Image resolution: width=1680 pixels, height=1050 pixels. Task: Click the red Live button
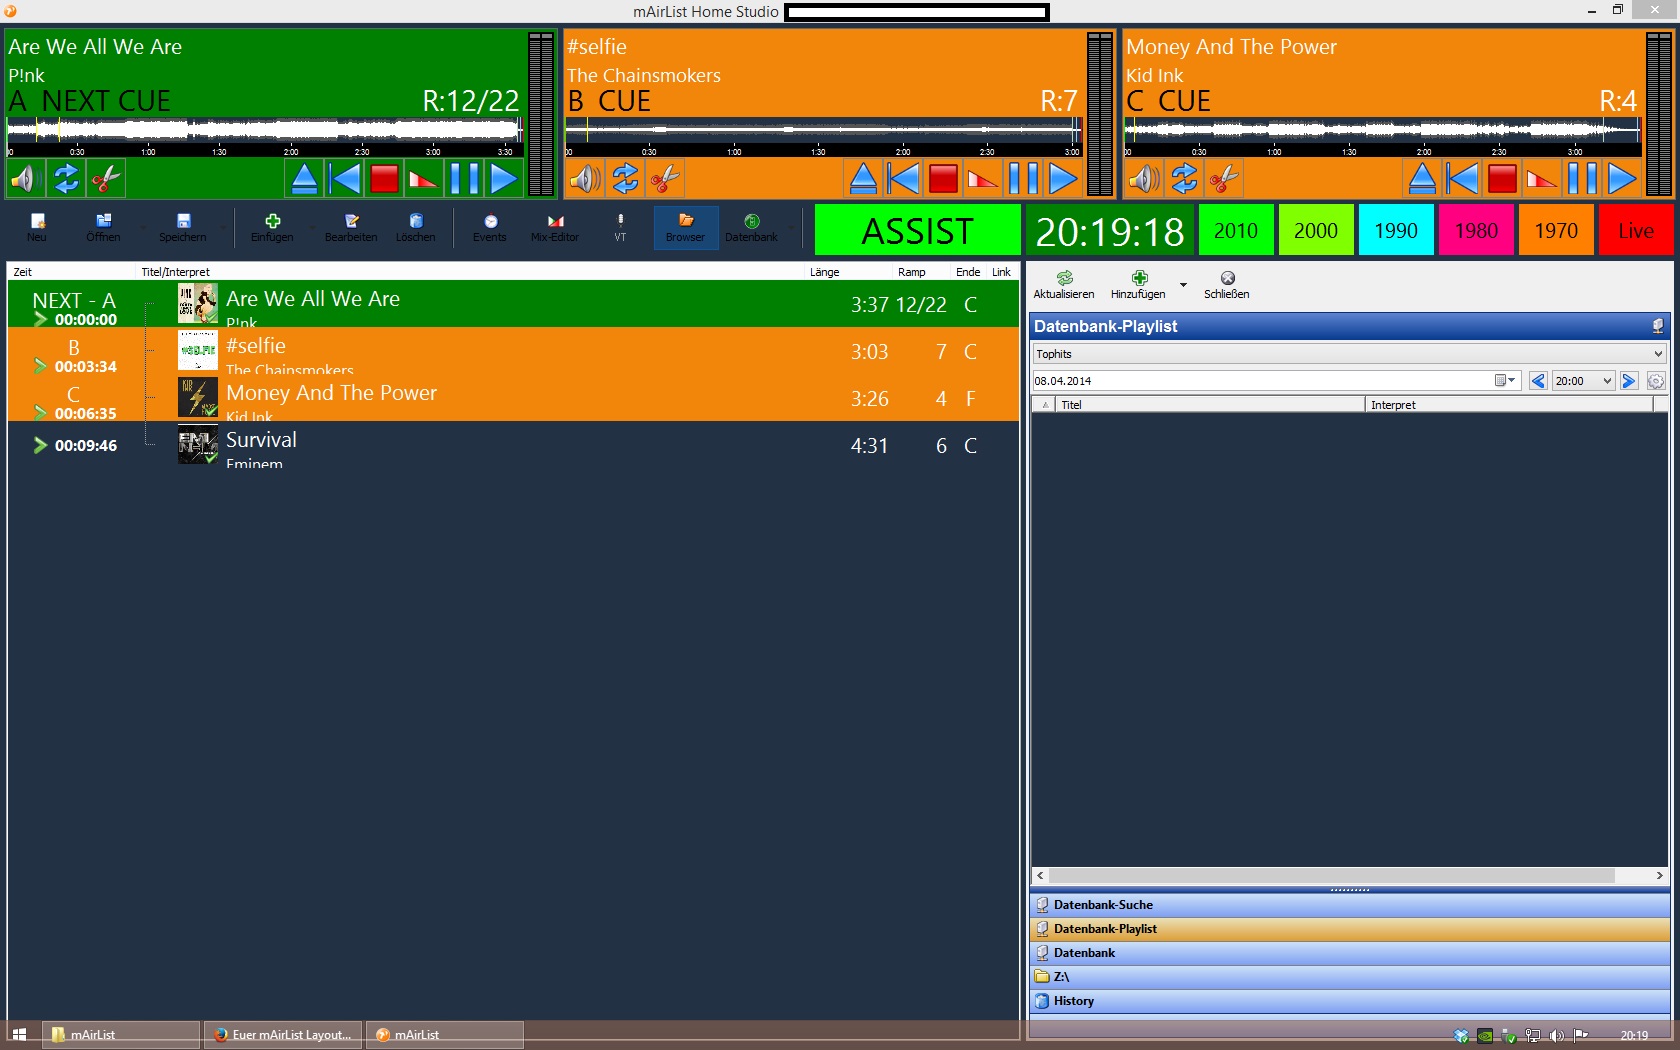[x=1636, y=231]
